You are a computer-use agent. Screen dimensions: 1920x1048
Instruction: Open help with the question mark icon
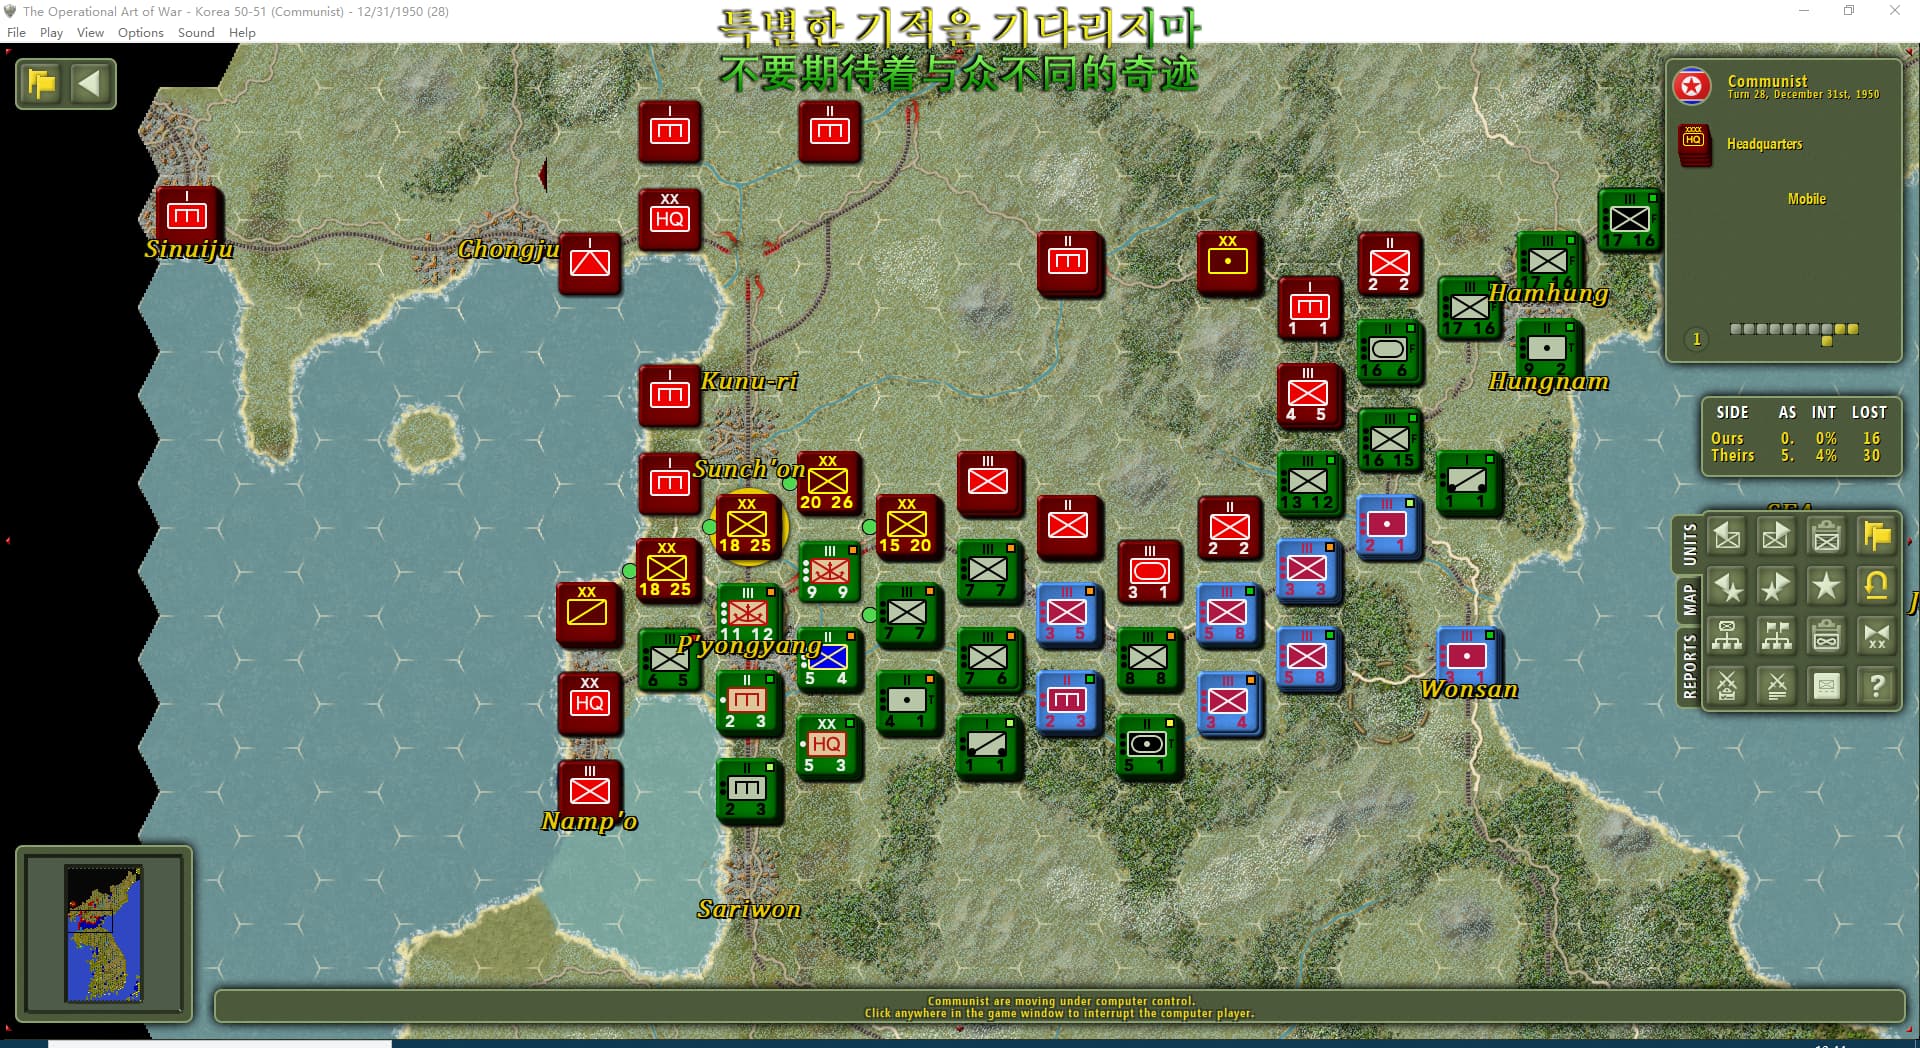pos(1876,686)
